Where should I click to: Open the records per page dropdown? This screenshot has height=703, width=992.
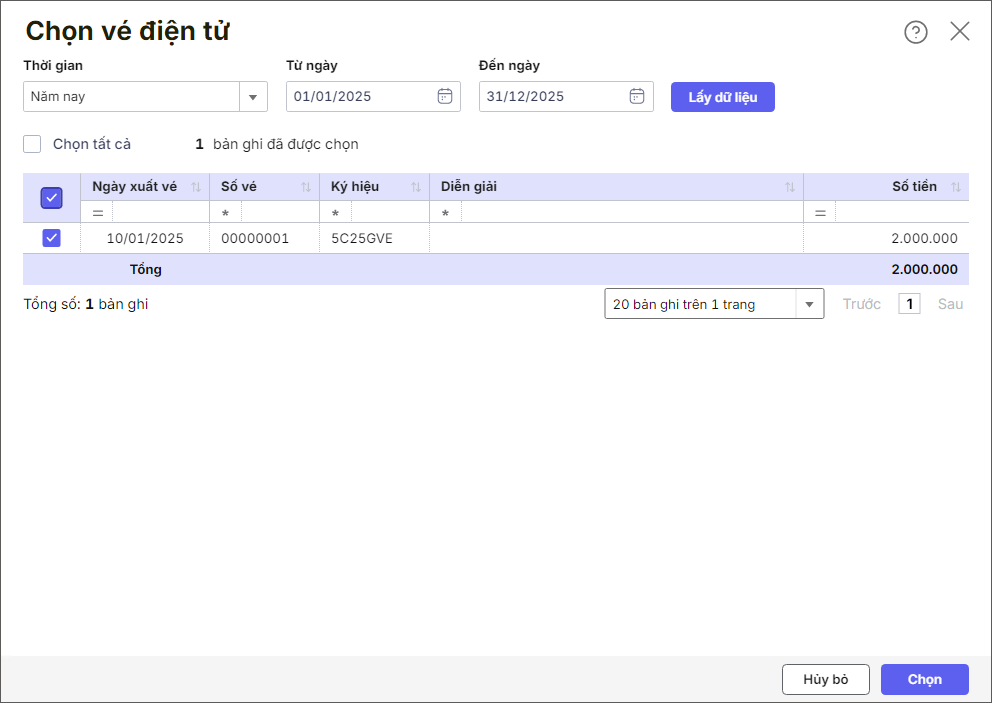(809, 304)
